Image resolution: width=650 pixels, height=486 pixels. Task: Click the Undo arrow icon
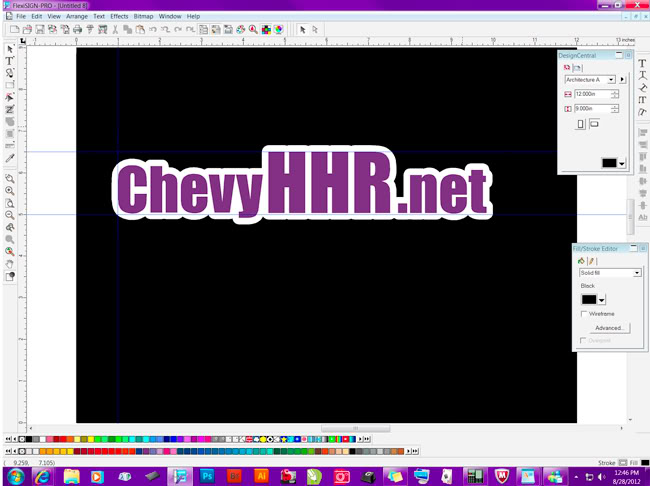[x=153, y=29]
